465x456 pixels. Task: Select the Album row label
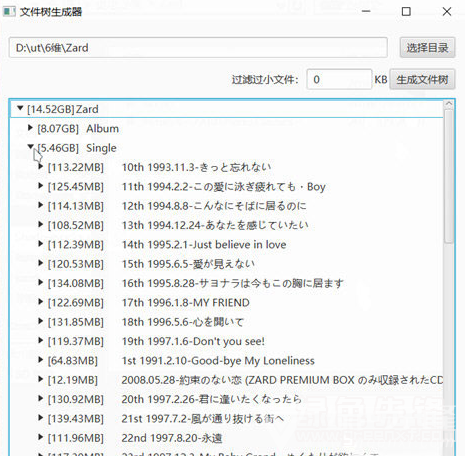tap(102, 128)
